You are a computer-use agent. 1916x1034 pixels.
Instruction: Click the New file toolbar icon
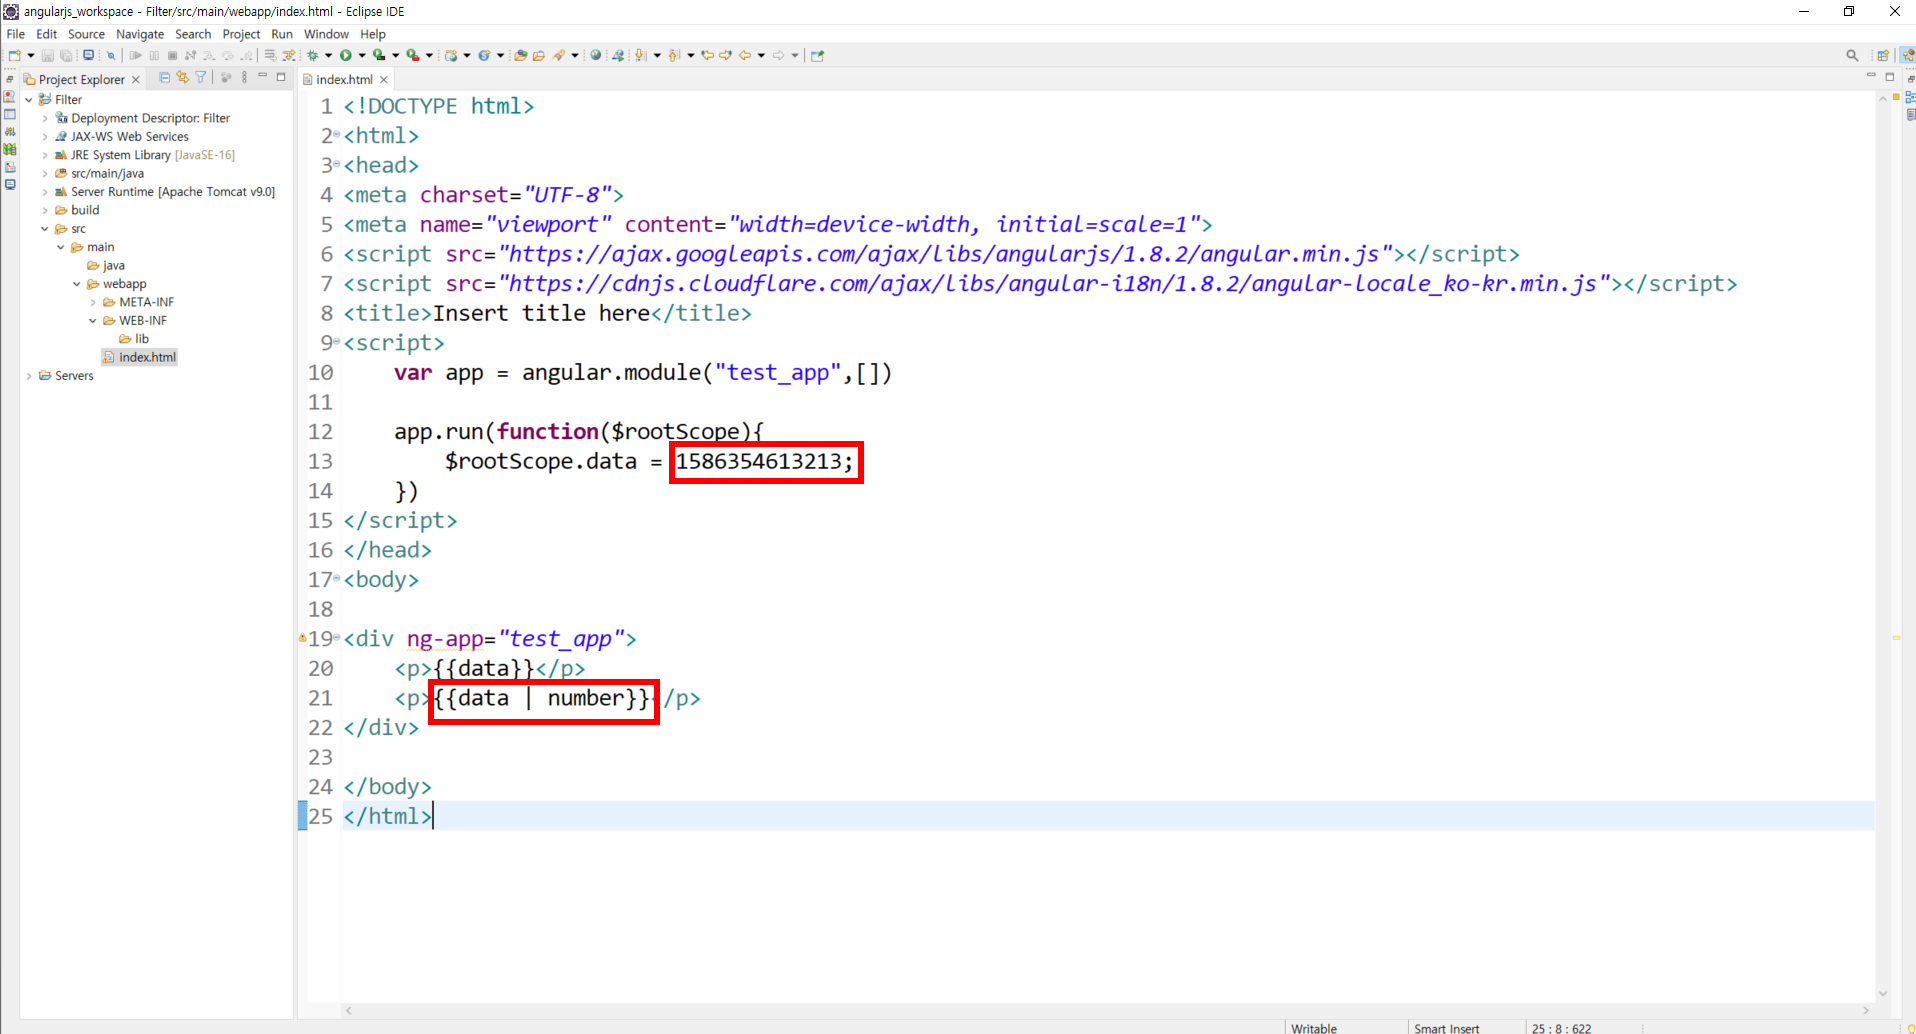[14, 55]
